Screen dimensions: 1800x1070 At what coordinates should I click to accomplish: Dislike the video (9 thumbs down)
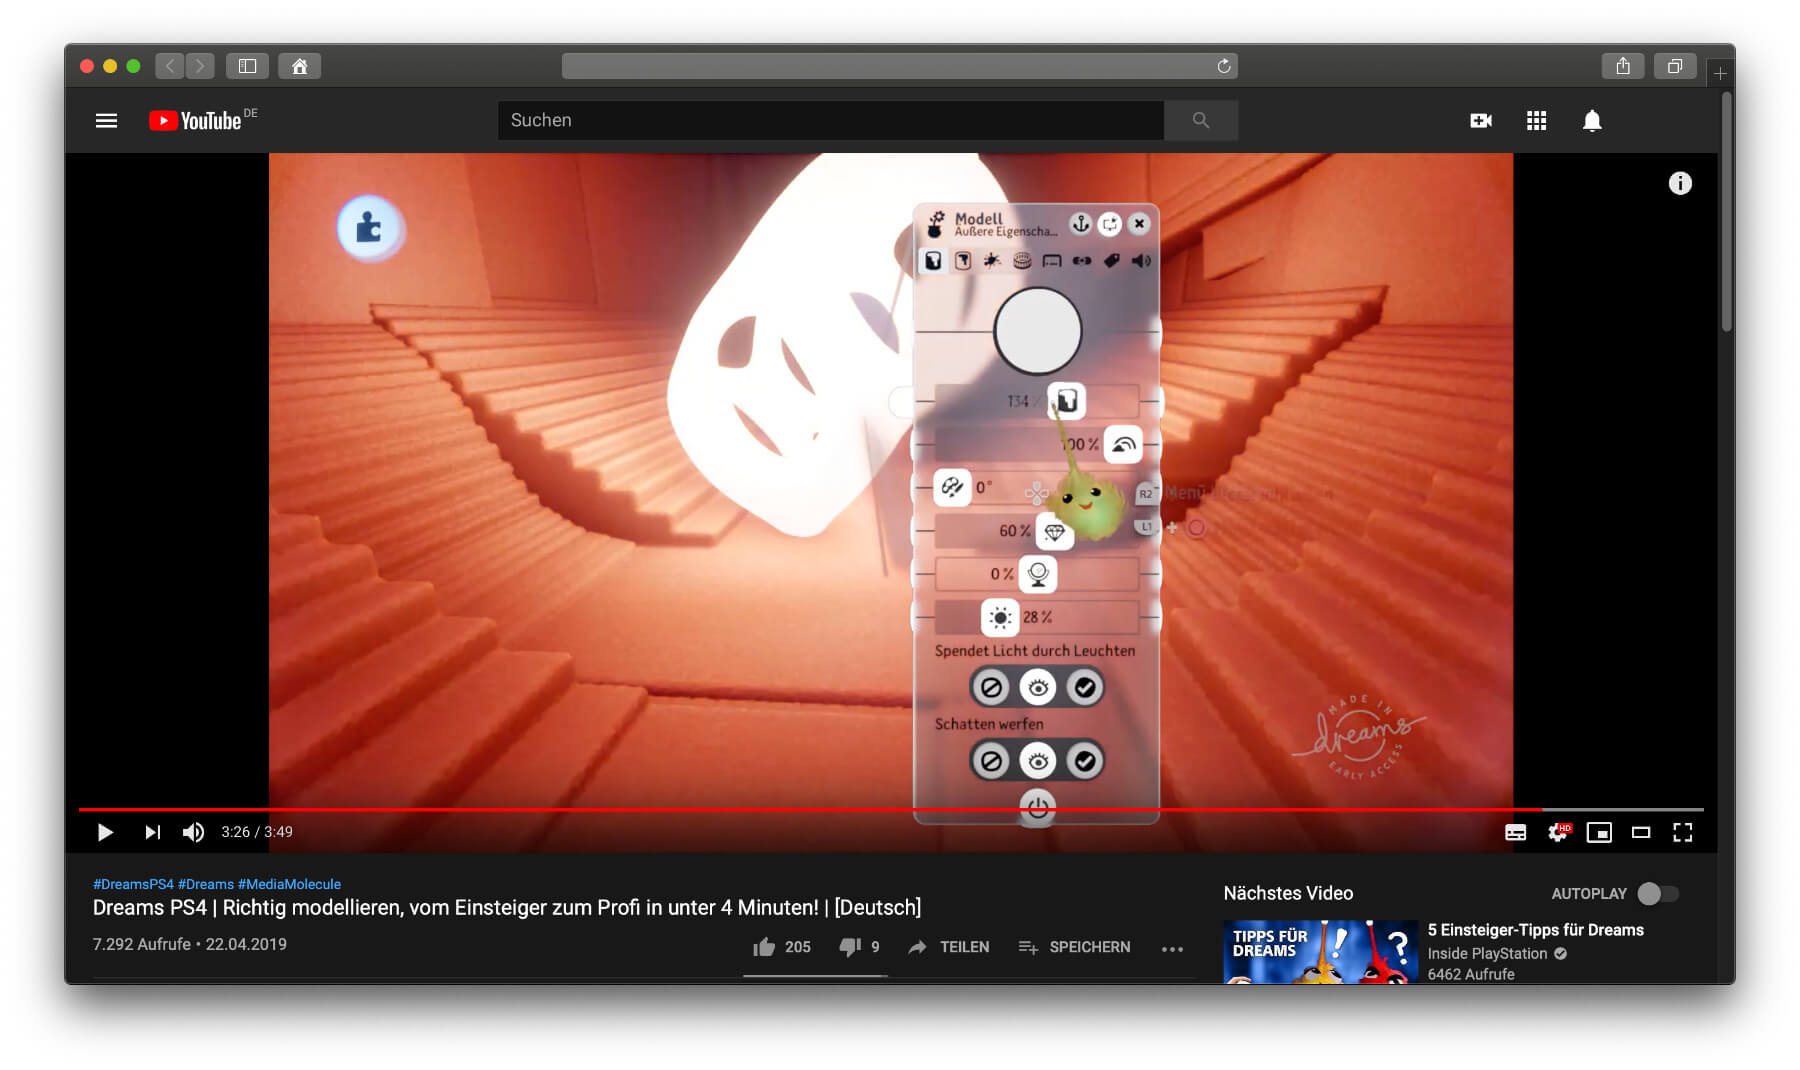coord(859,947)
